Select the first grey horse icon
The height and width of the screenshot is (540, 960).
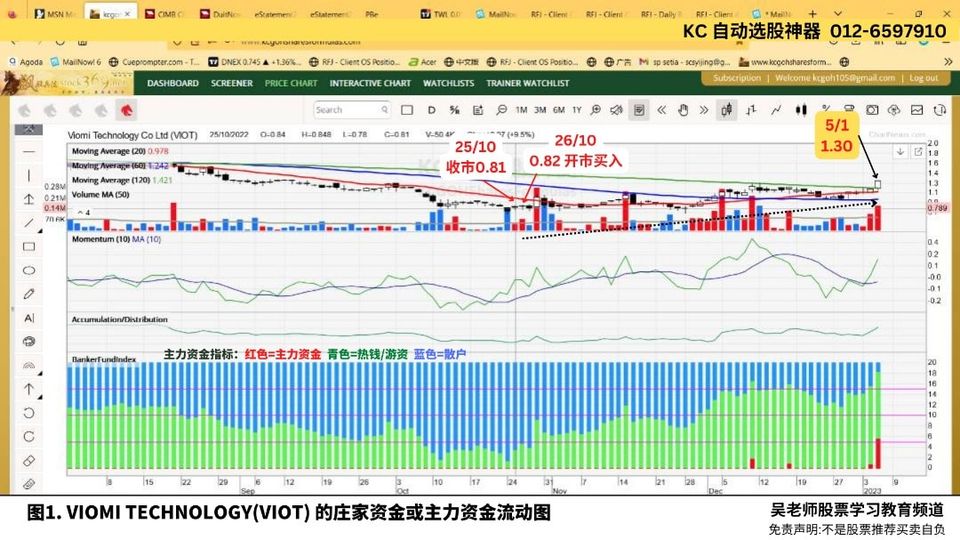[24, 110]
